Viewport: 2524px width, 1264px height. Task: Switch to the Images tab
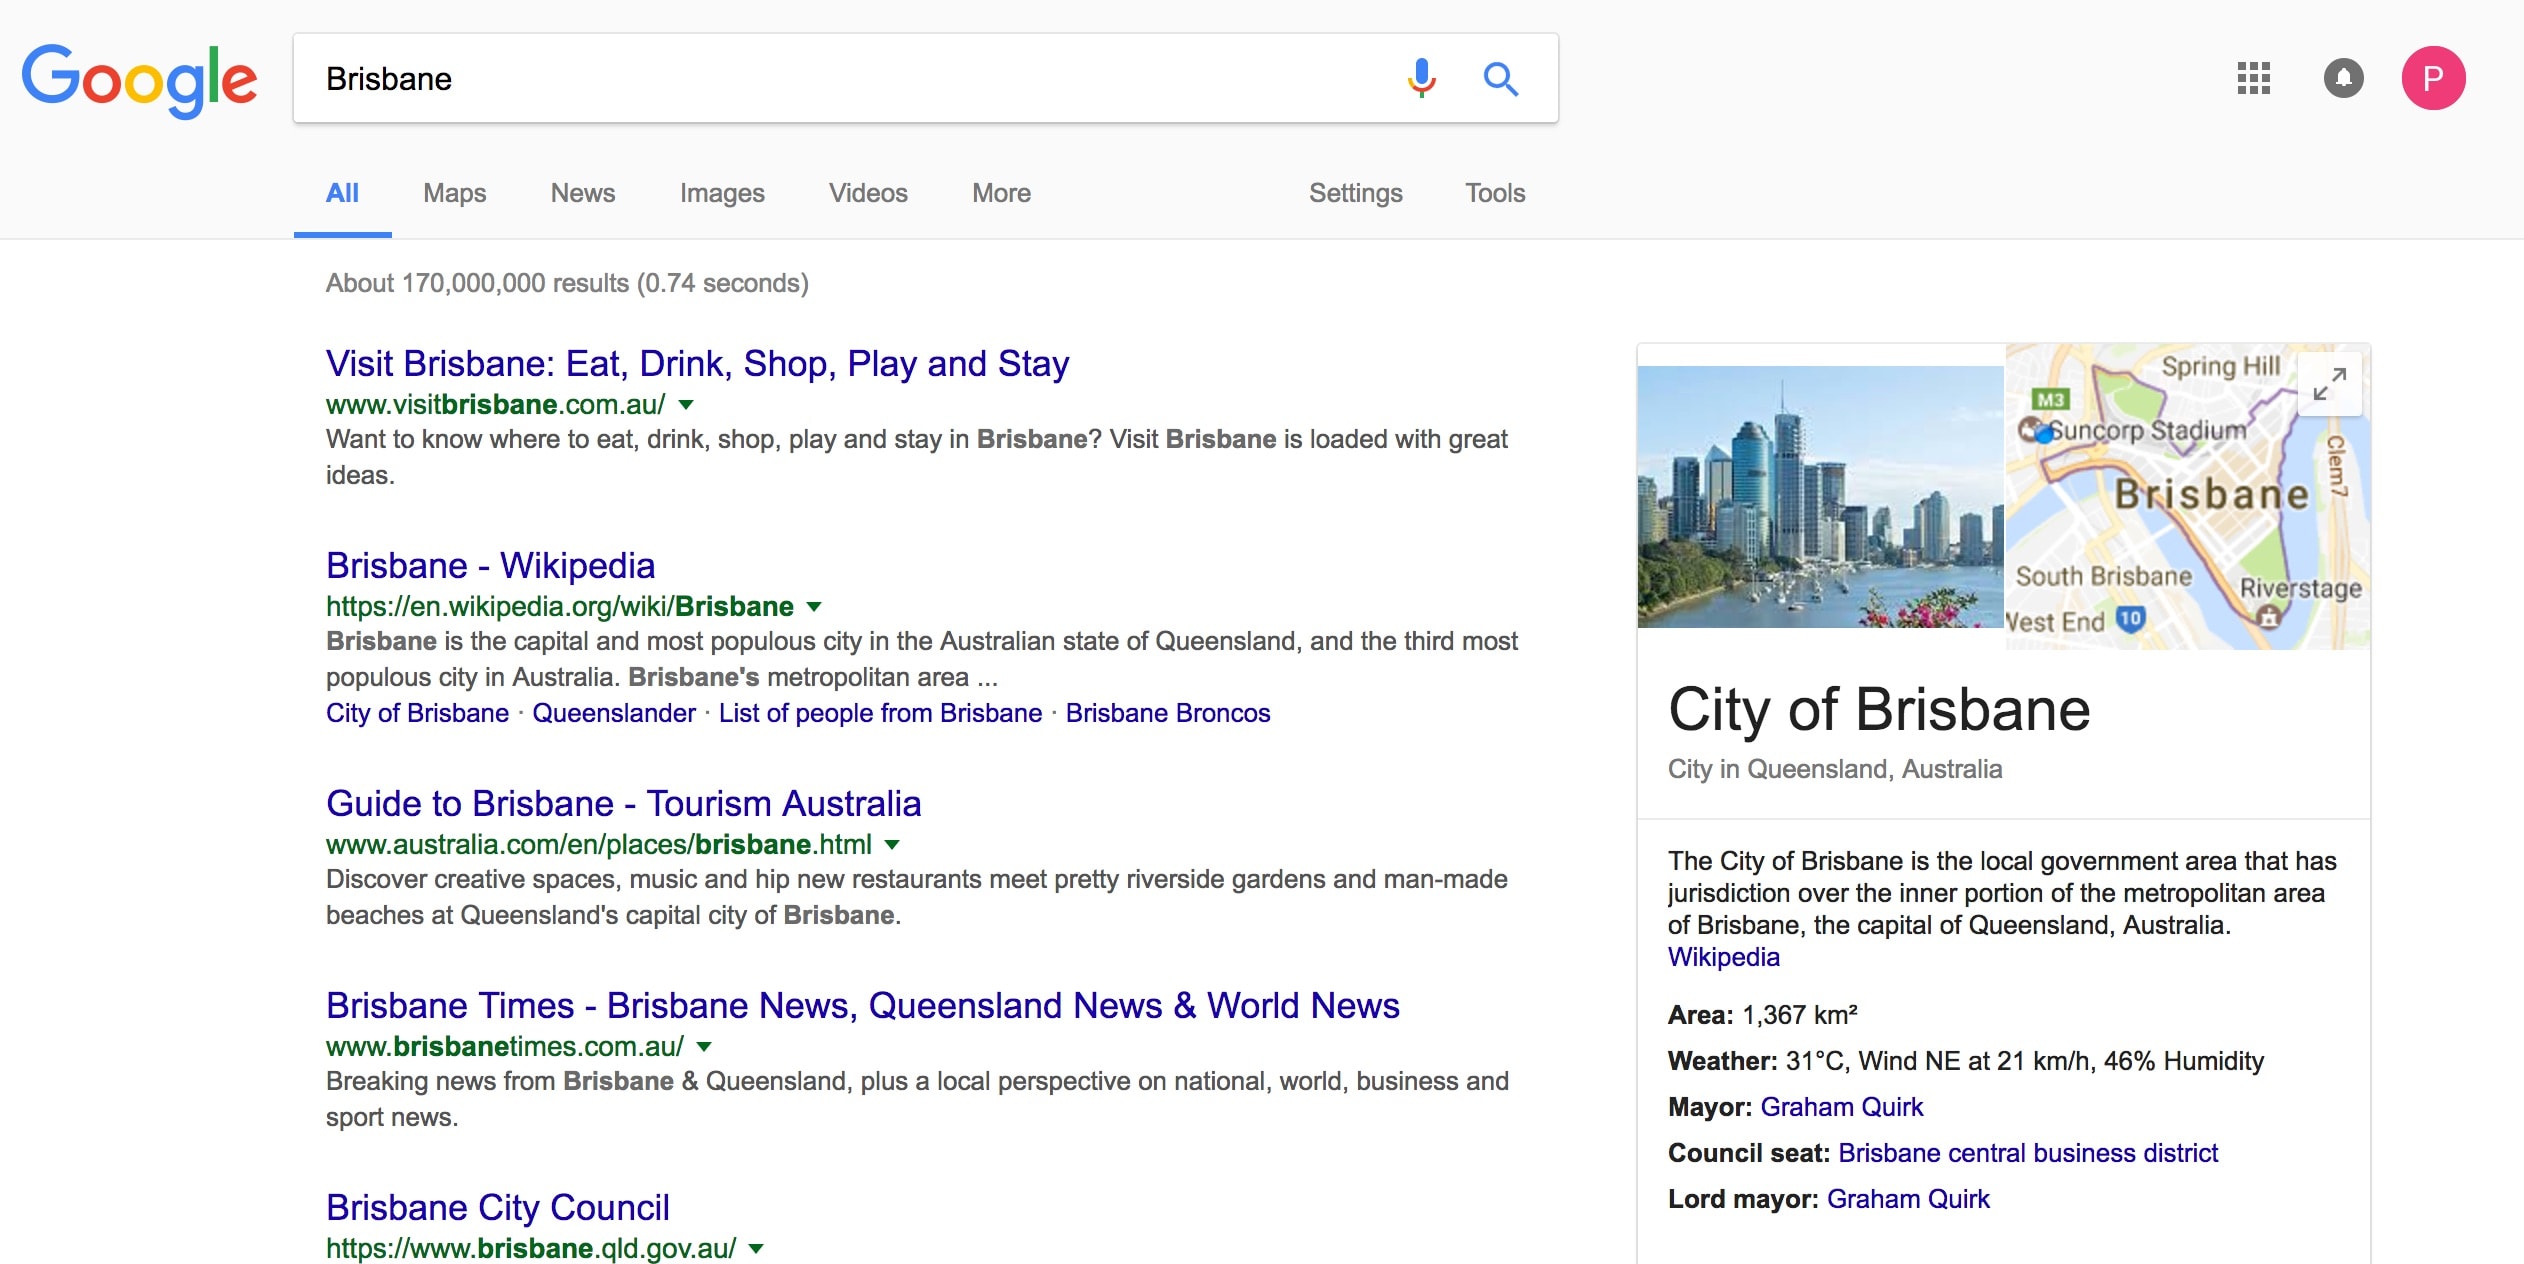[x=722, y=193]
